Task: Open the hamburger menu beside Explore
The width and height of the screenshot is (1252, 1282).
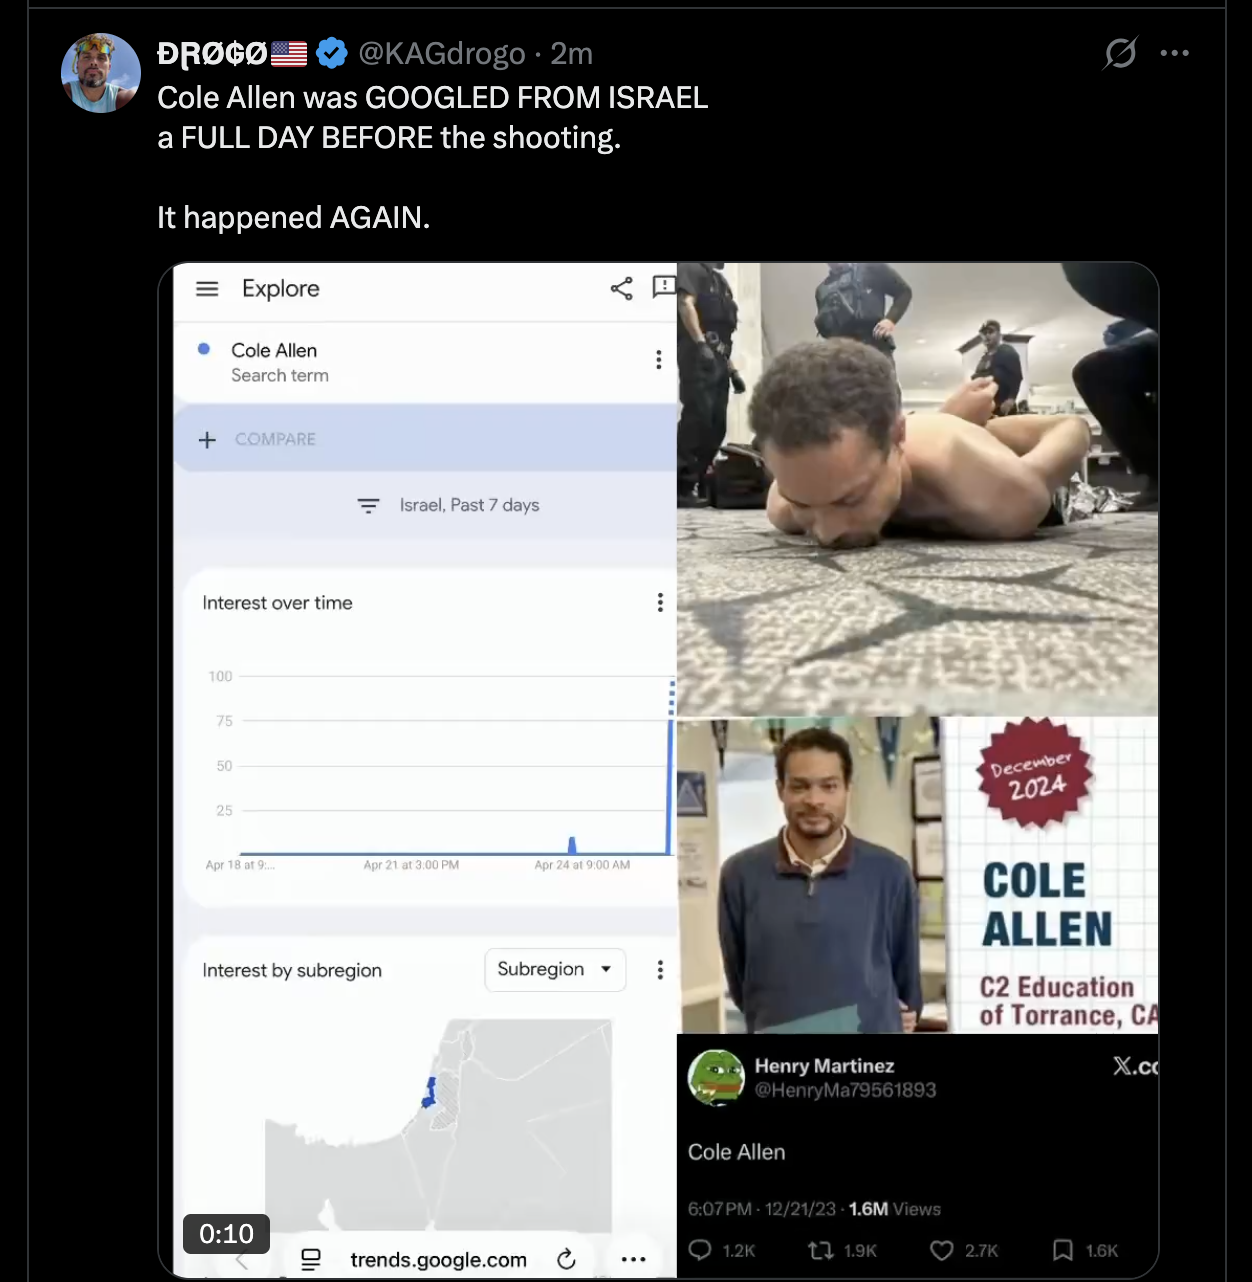Action: [x=207, y=289]
